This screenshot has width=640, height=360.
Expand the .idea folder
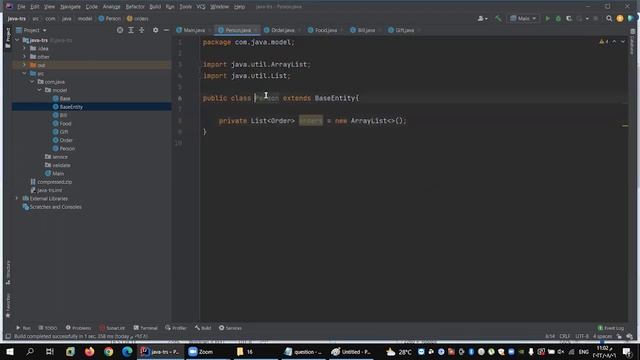pyautogui.click(x=24, y=49)
